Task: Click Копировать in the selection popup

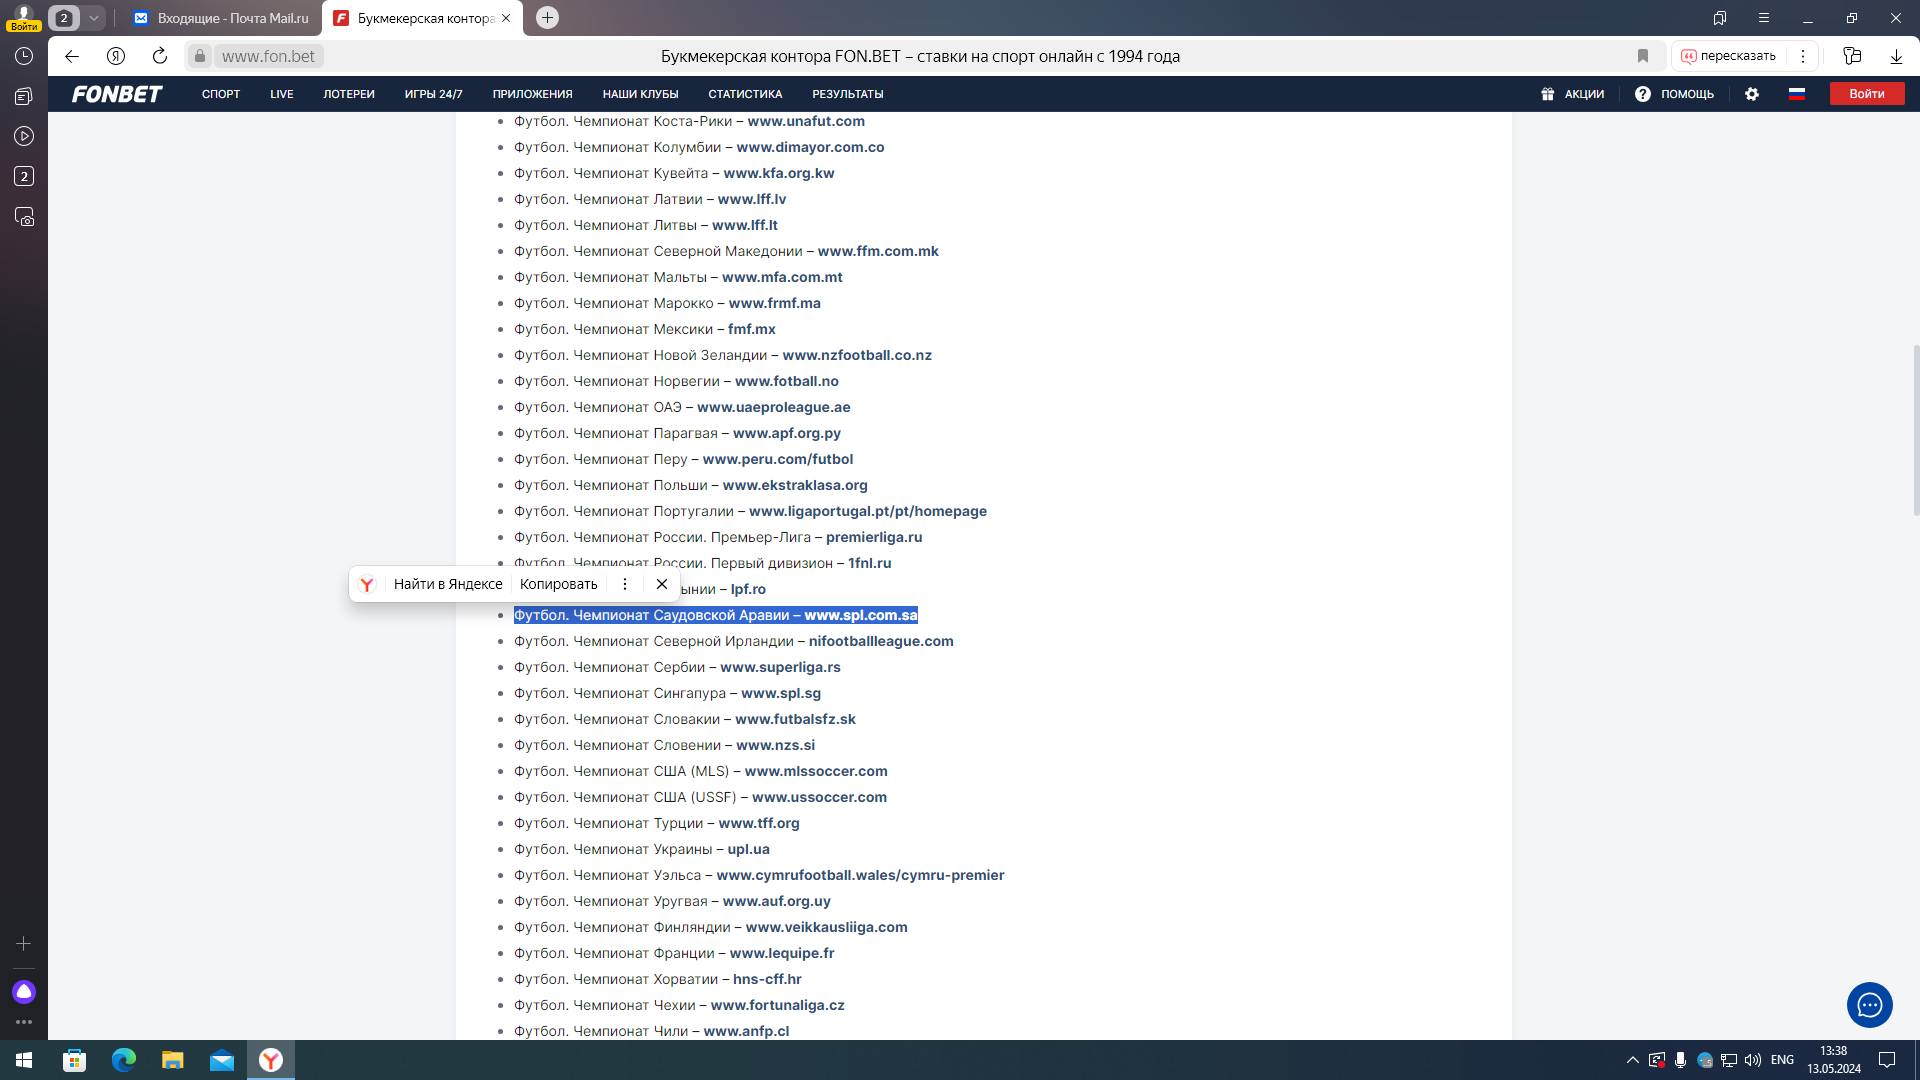Action: [558, 584]
